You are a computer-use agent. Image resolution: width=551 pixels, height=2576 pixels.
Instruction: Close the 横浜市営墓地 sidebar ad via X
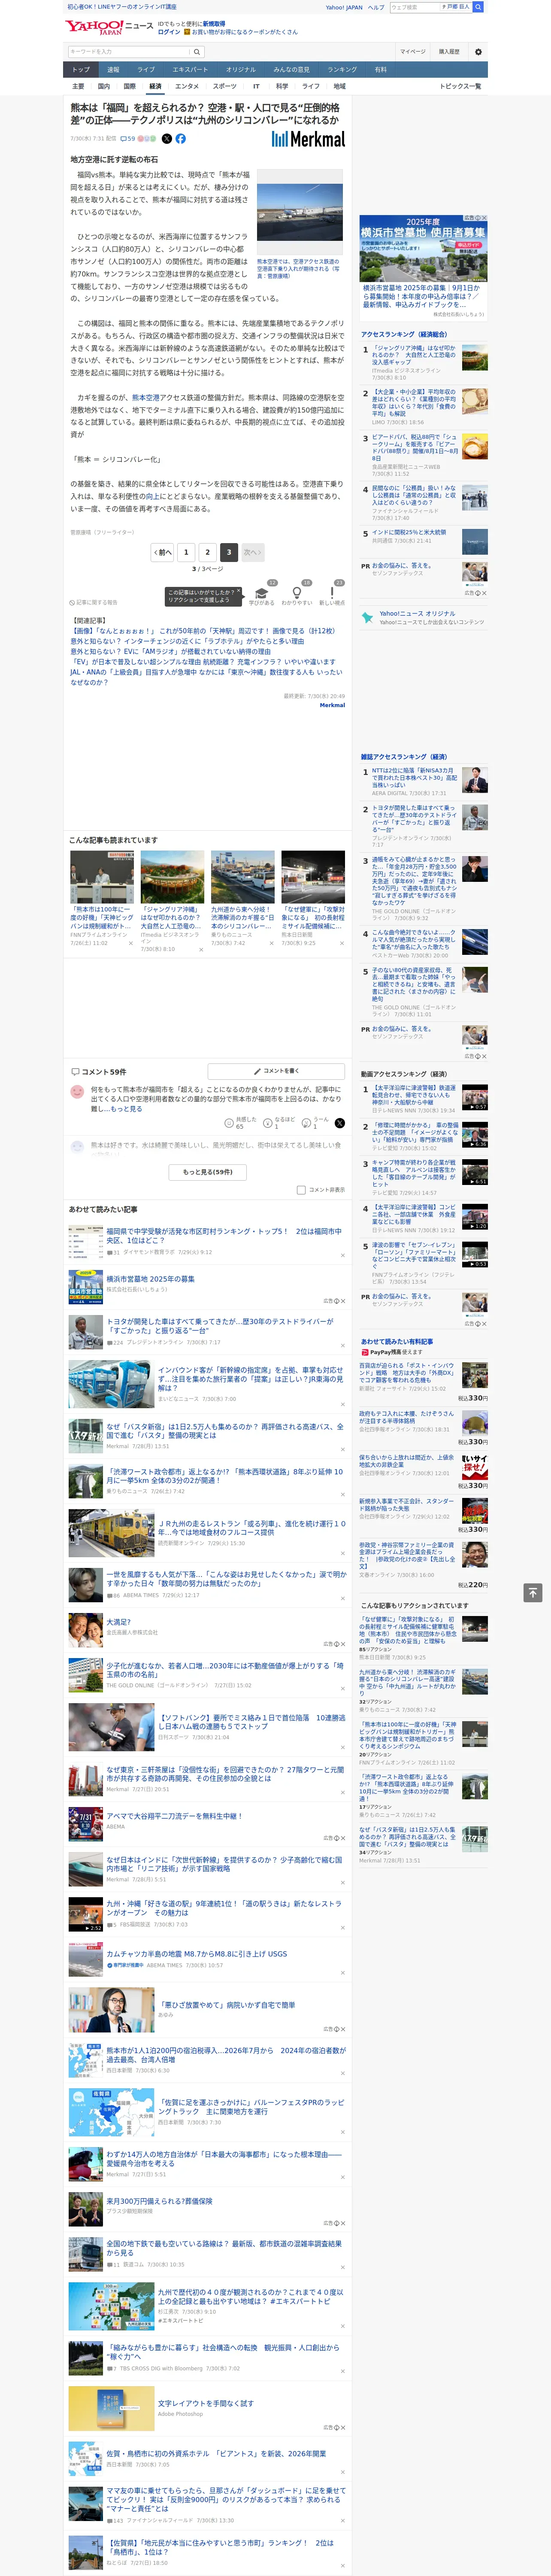coord(484,218)
